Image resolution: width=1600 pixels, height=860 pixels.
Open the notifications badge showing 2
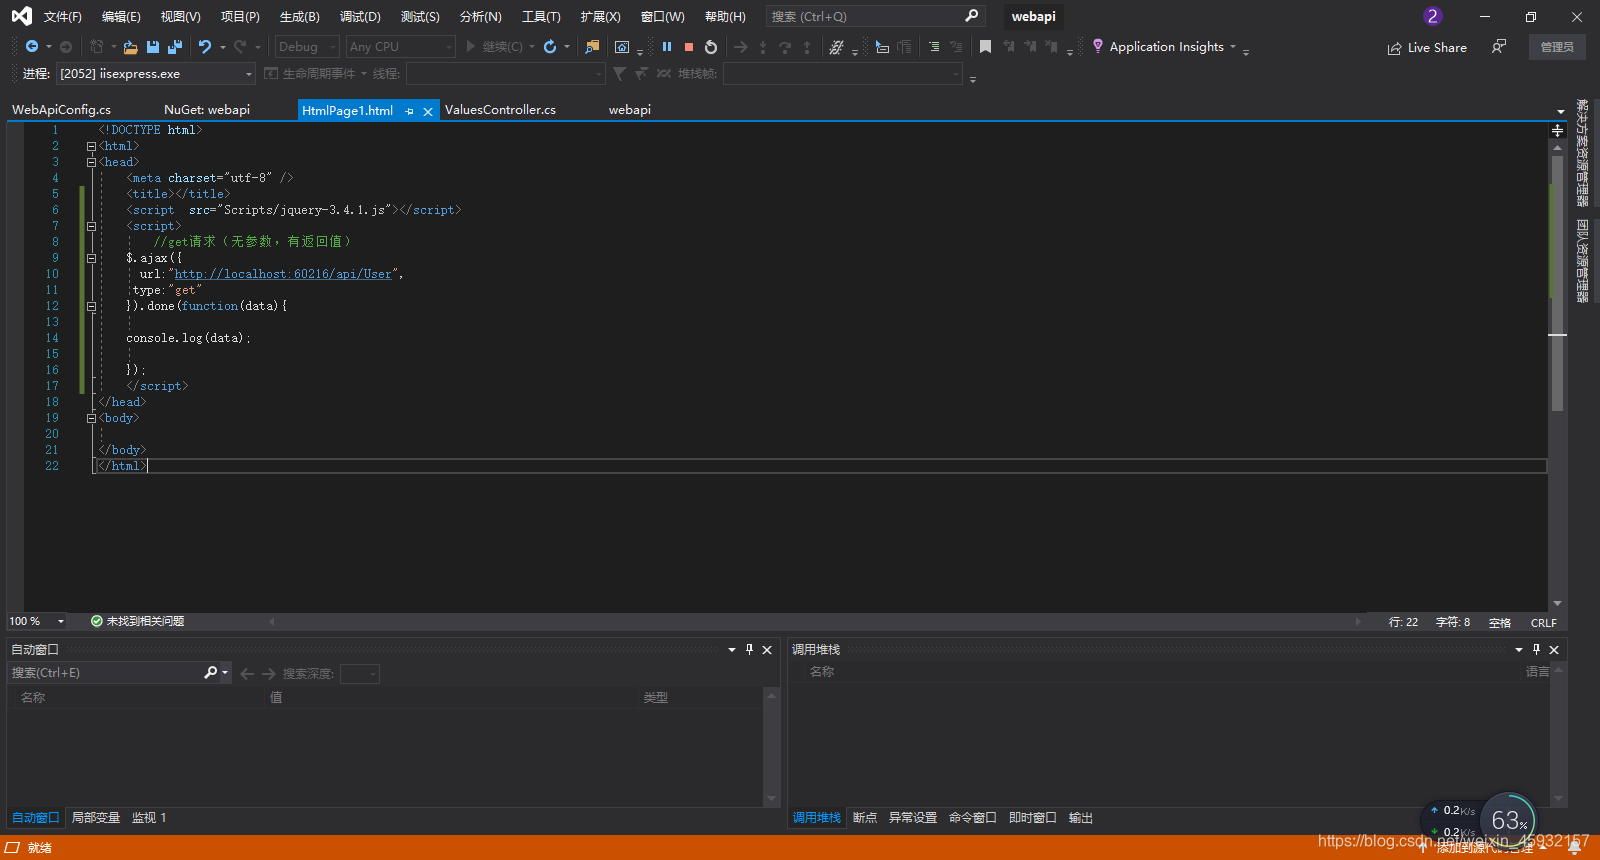[x=1433, y=17]
